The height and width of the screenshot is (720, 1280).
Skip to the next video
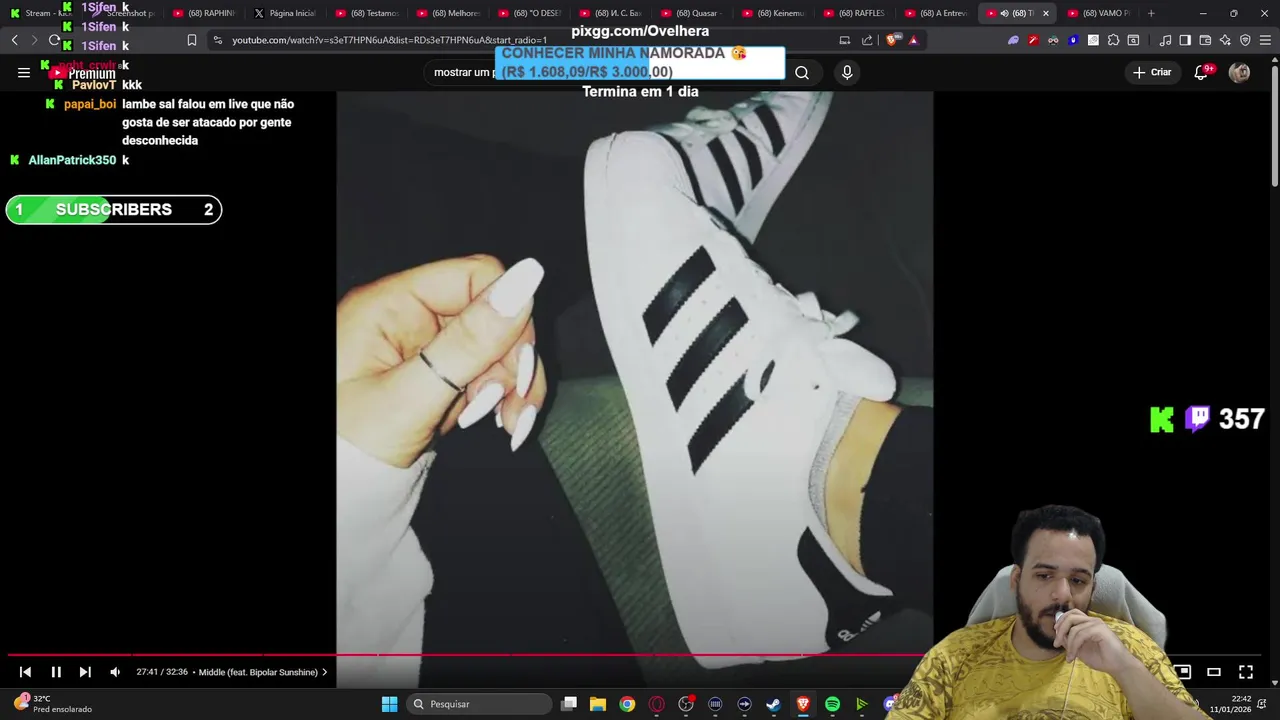[85, 672]
